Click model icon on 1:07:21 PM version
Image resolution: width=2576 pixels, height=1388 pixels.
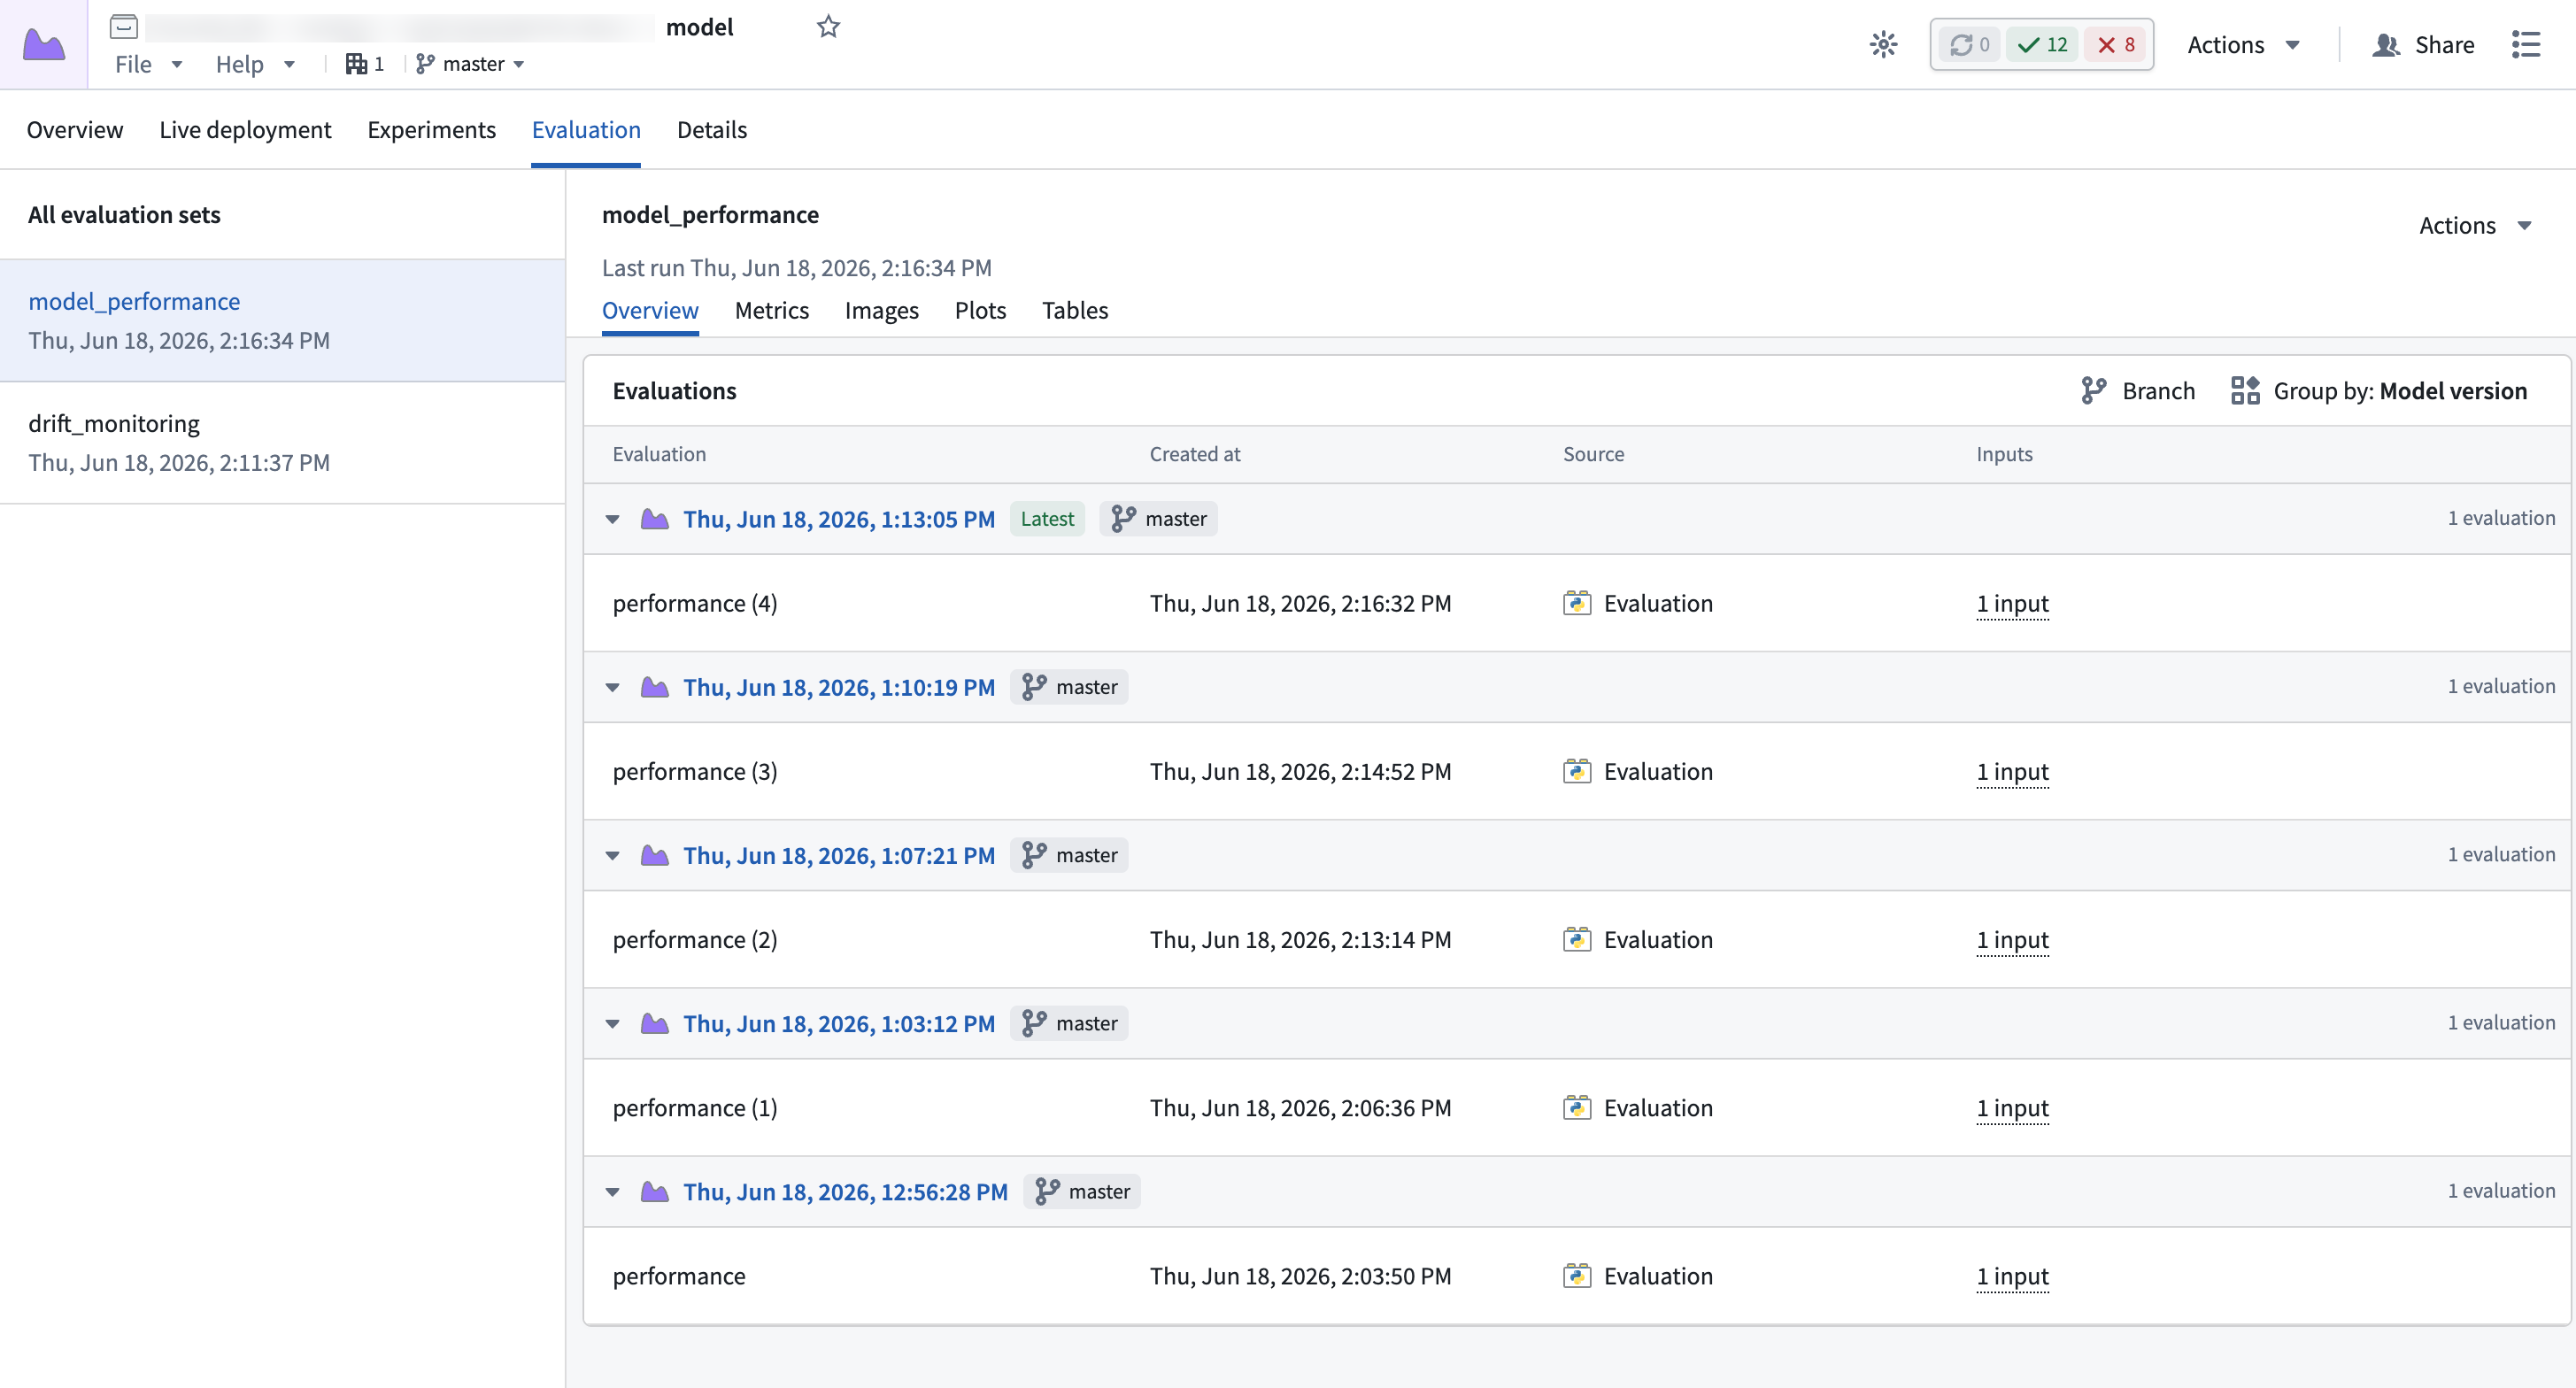[x=654, y=855]
